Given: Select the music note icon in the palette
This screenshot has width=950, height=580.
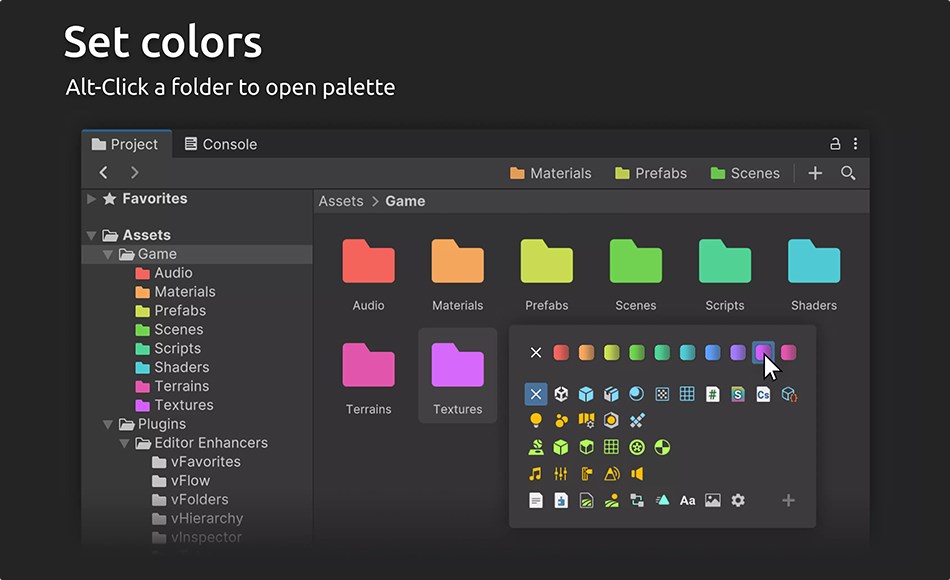Looking at the screenshot, I should (x=536, y=472).
